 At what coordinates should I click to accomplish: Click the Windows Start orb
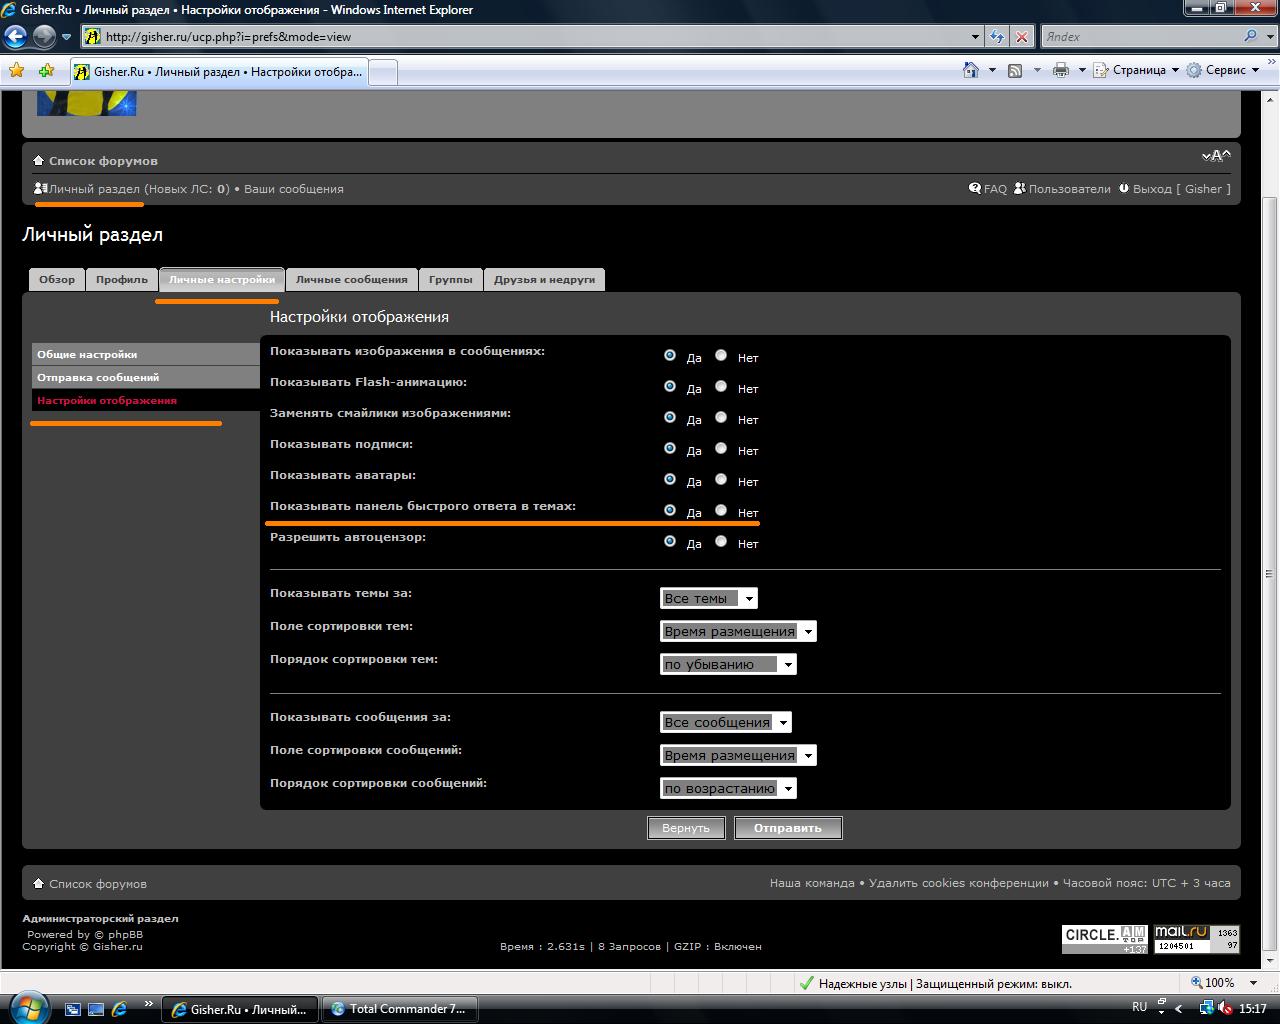point(27,1006)
